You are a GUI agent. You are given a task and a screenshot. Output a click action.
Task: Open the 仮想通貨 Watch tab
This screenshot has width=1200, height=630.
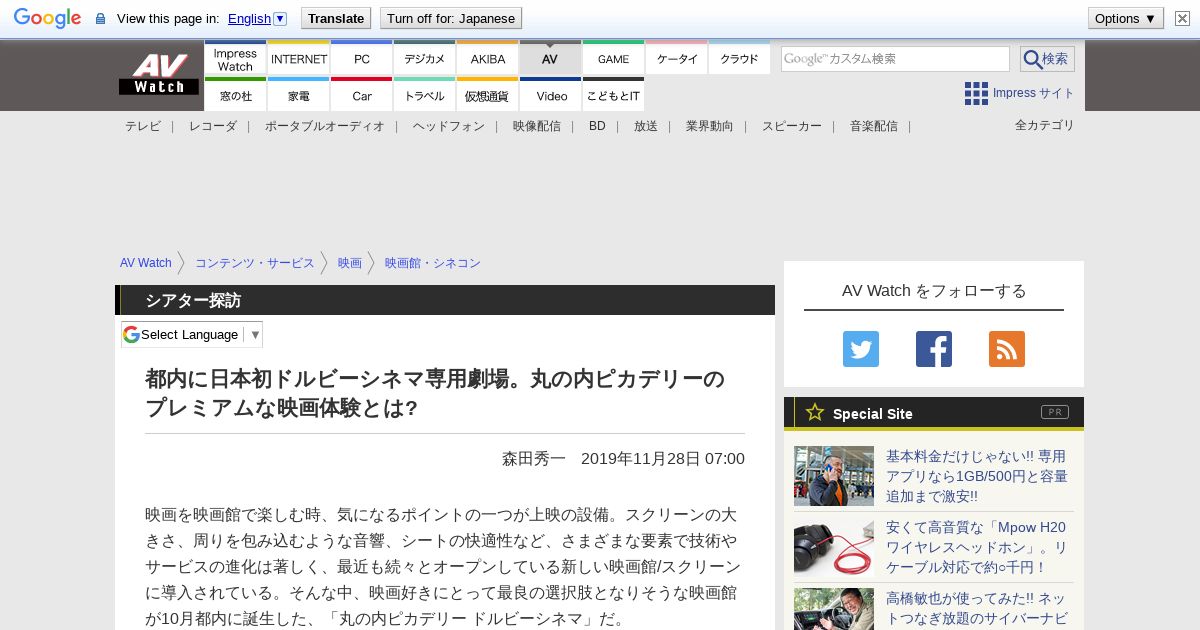(488, 95)
